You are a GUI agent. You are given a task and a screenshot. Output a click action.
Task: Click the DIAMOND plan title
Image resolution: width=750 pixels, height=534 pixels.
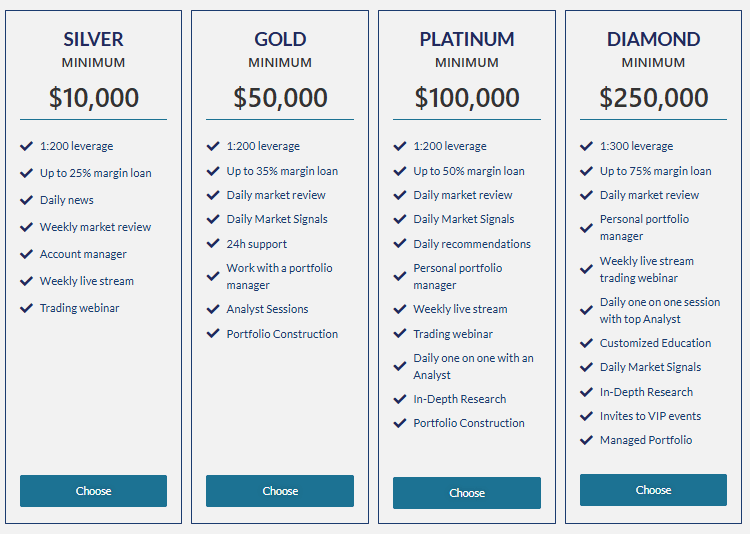(x=653, y=40)
